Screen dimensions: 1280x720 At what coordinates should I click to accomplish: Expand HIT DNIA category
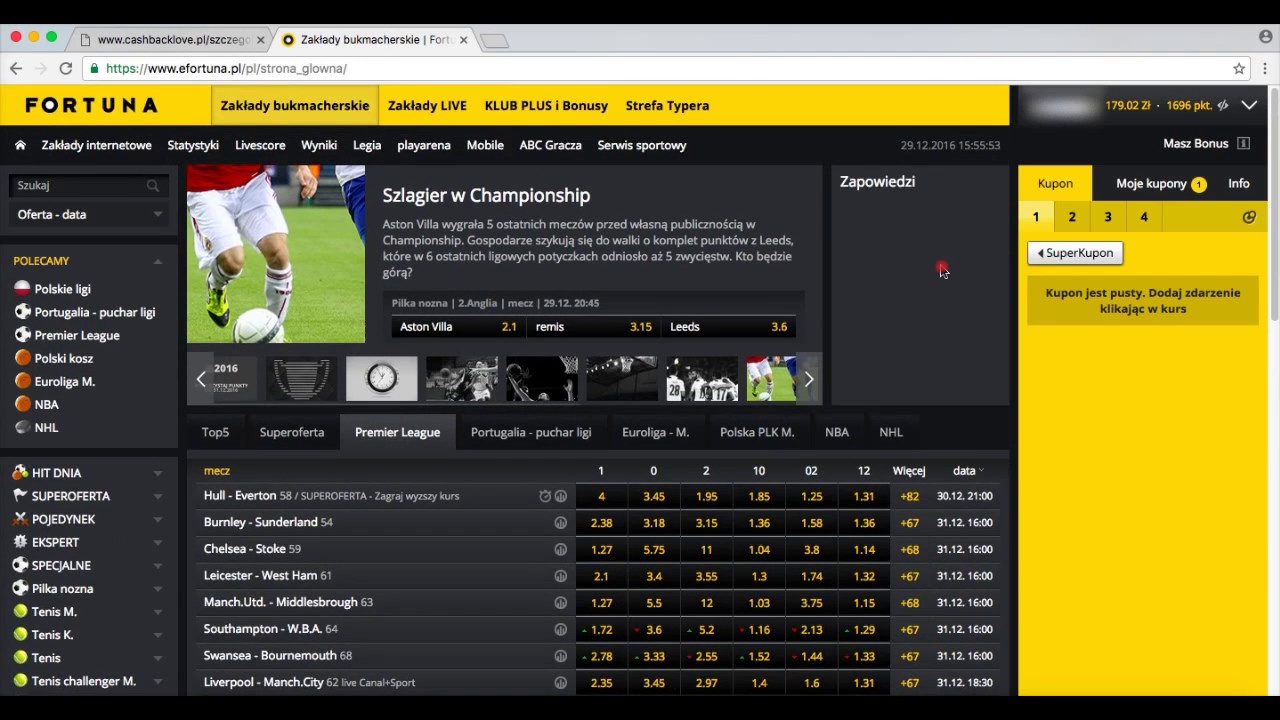157,473
